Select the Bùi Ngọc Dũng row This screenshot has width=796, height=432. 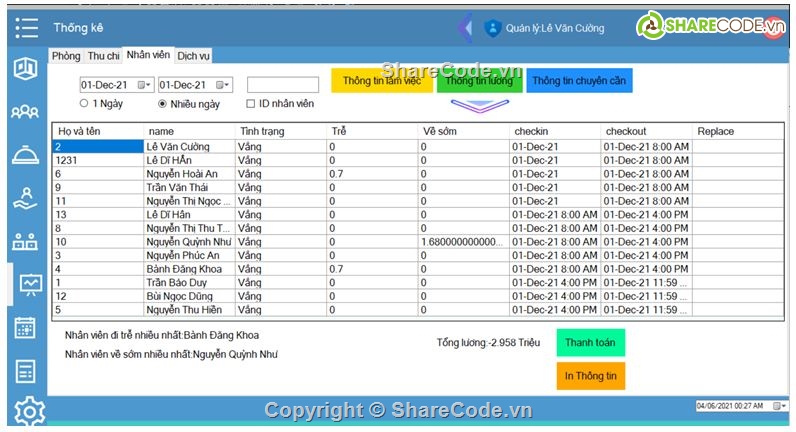(418, 296)
